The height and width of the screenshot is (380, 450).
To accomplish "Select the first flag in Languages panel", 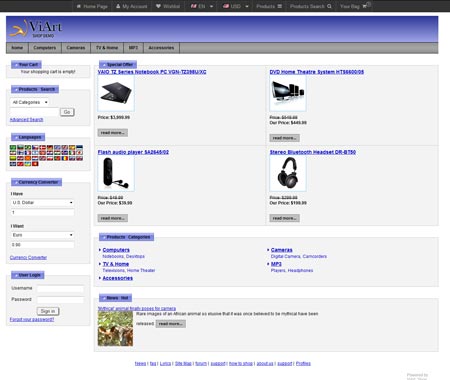I will click(13, 147).
